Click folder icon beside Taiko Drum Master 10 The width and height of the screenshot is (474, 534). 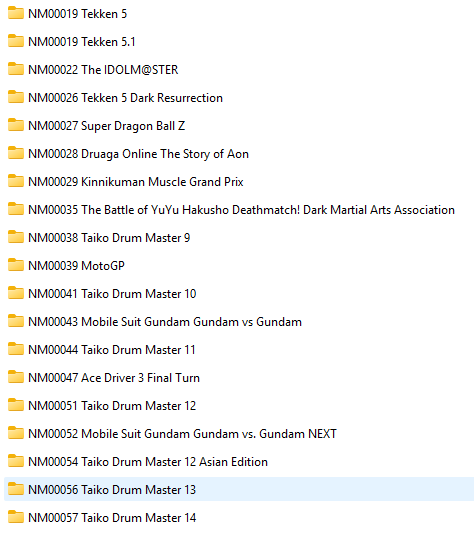point(16,293)
